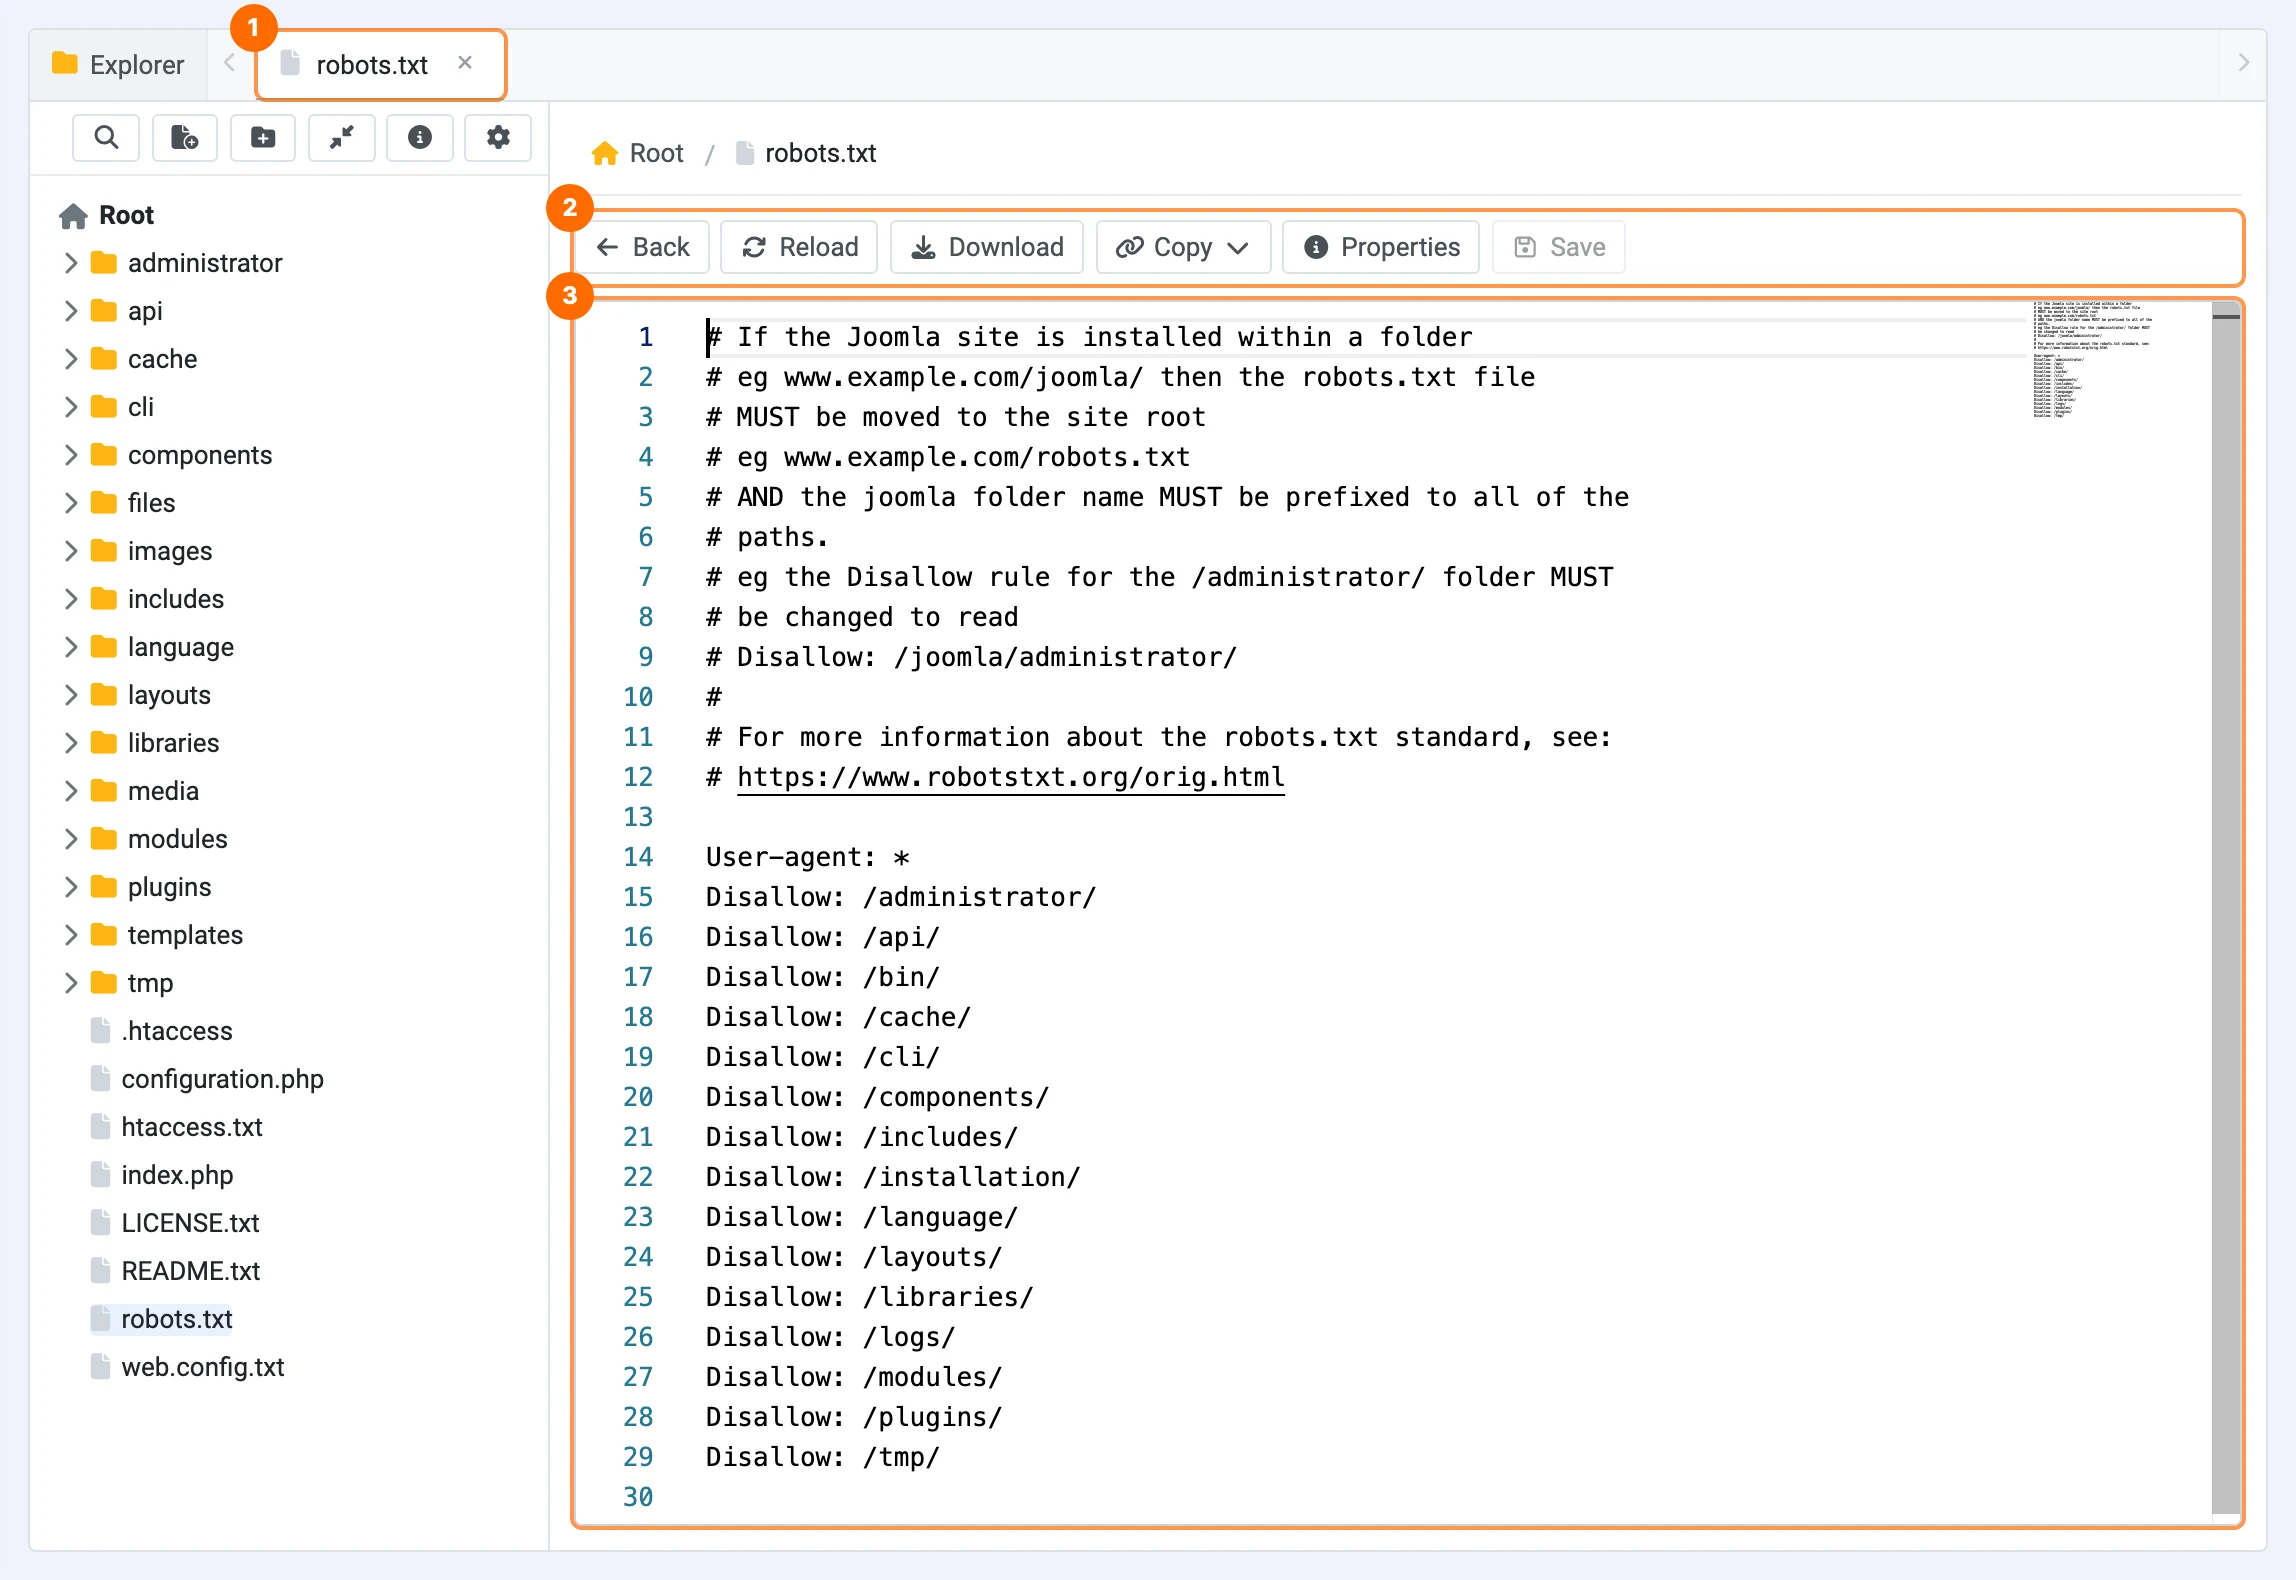The width and height of the screenshot is (2296, 1580).
Task: Open web.config.txt file
Action: pos(188,1367)
